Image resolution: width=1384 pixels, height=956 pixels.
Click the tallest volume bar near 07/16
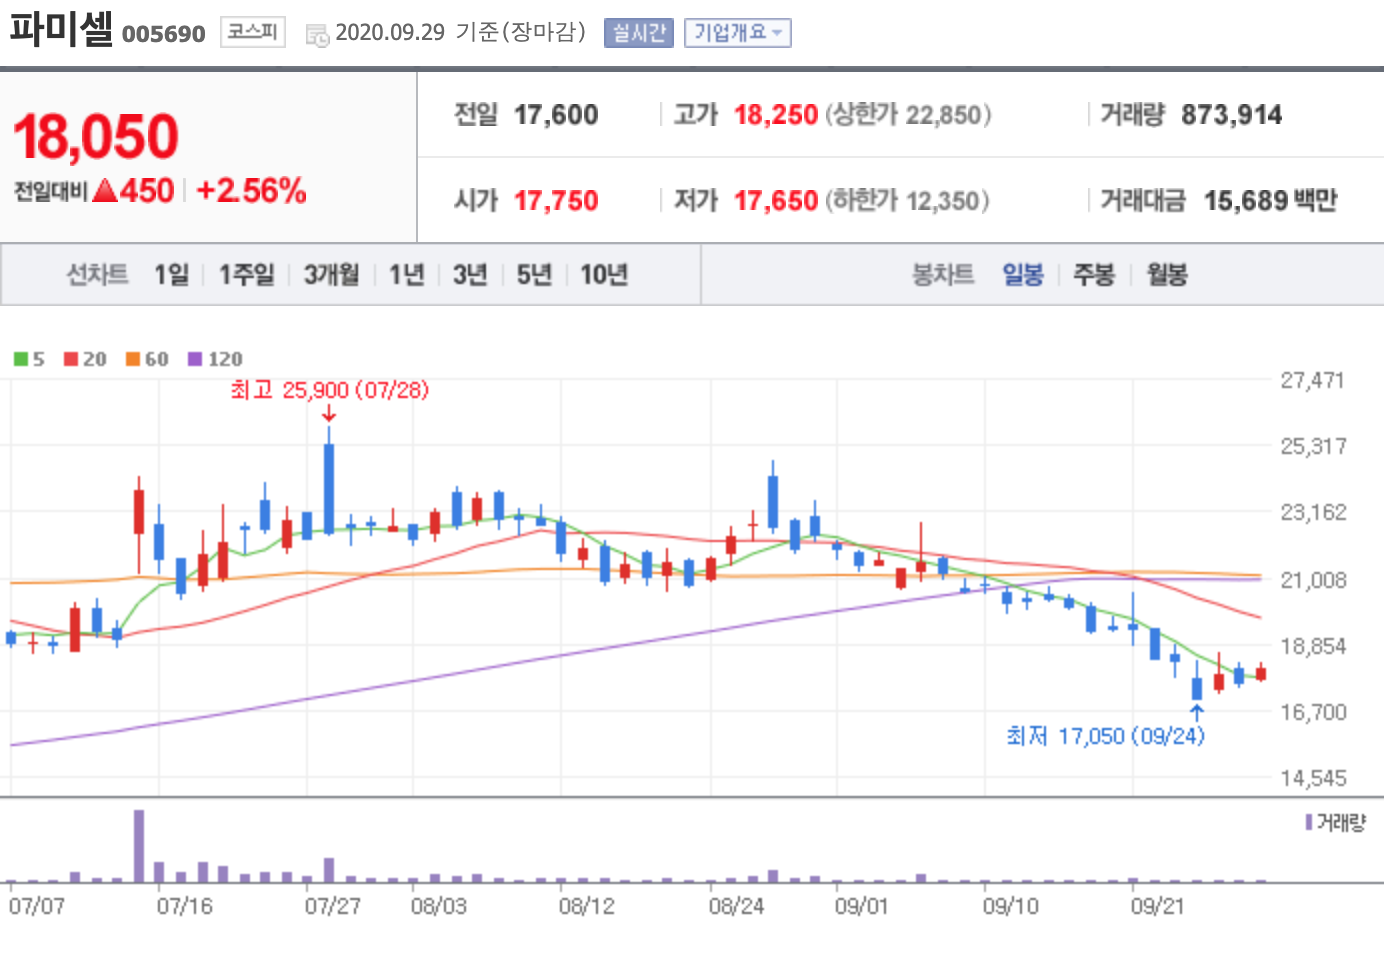(x=139, y=846)
